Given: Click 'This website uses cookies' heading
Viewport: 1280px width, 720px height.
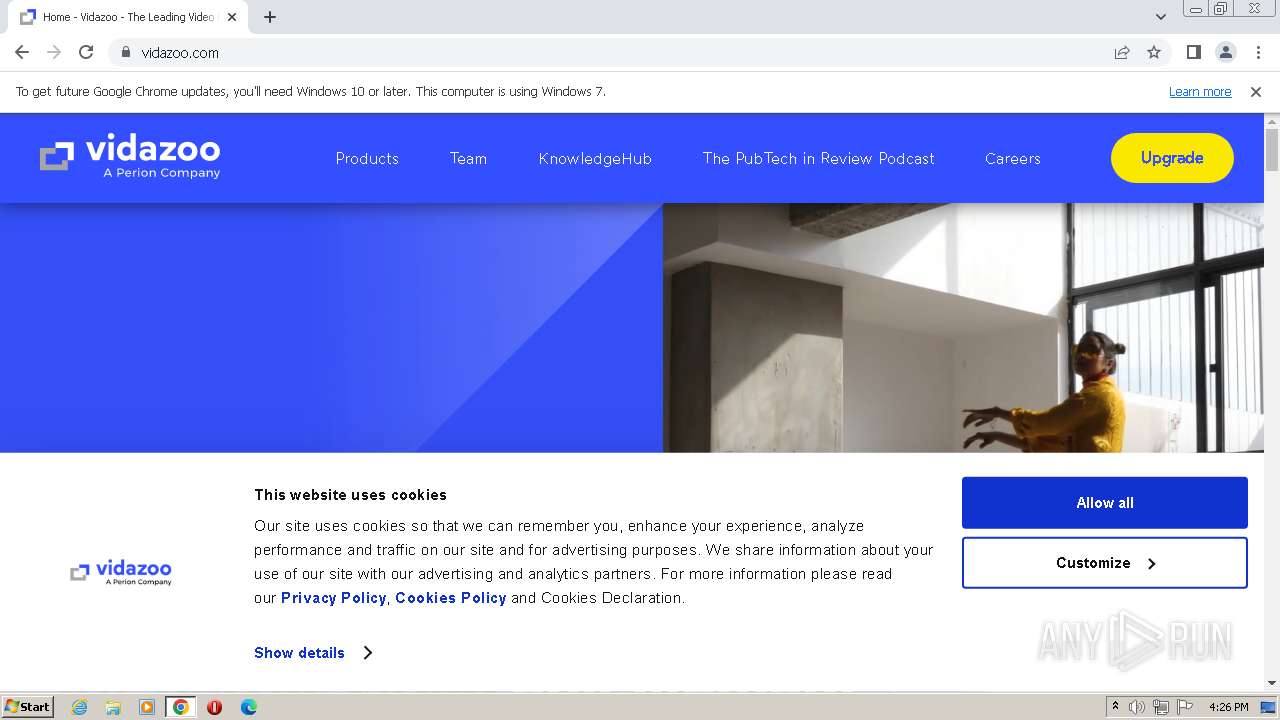Looking at the screenshot, I should [350, 495].
